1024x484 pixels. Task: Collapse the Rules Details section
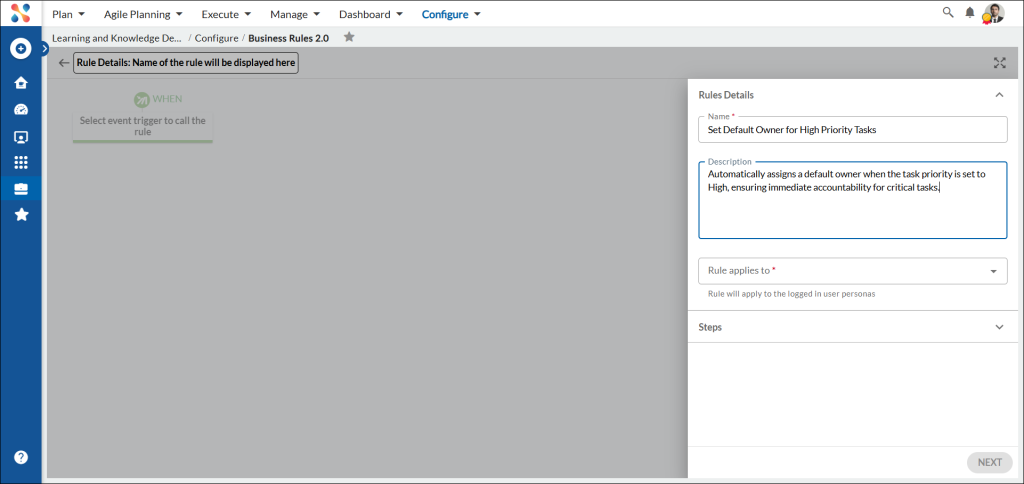pyautogui.click(x=999, y=95)
